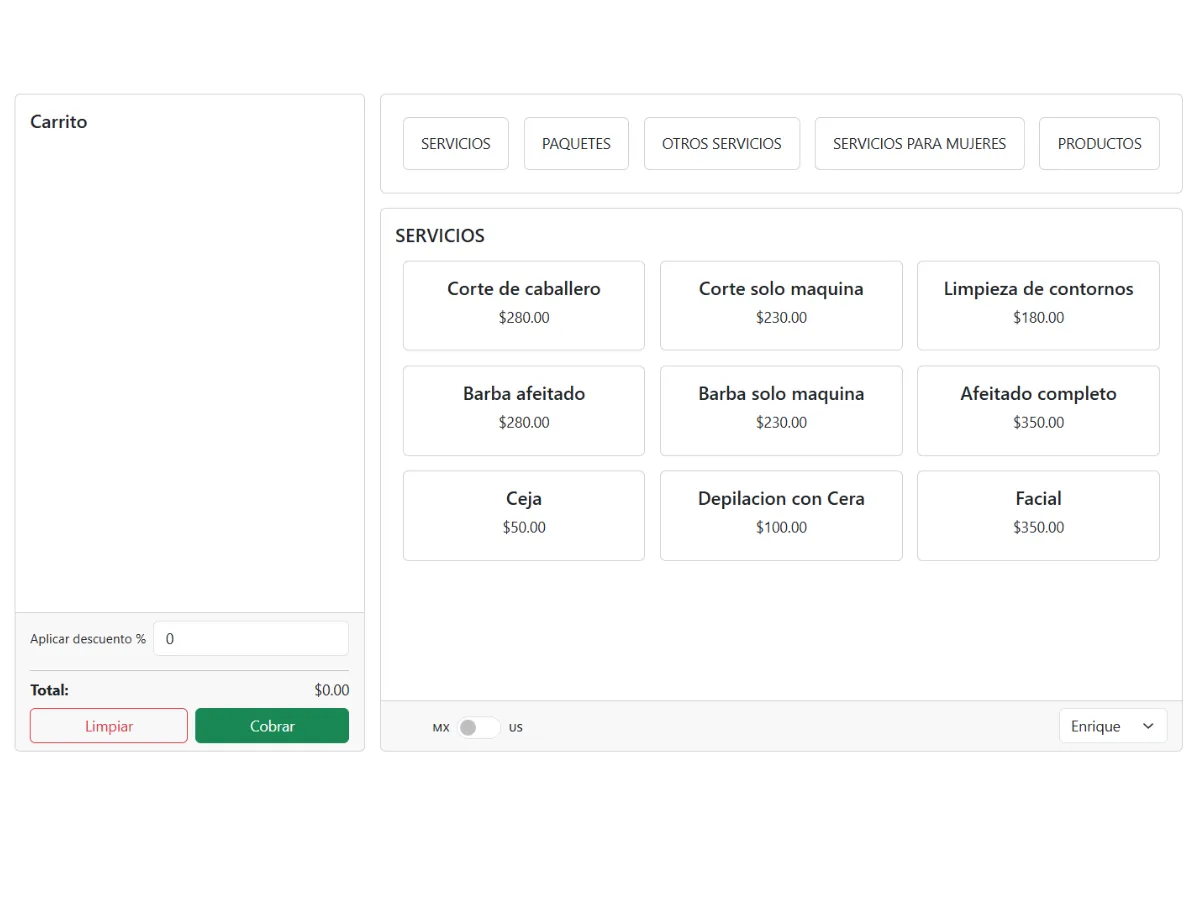Screen dimensions: 1200x900
Task: Select the OTROS SERVICIOS category
Action: 721,144
